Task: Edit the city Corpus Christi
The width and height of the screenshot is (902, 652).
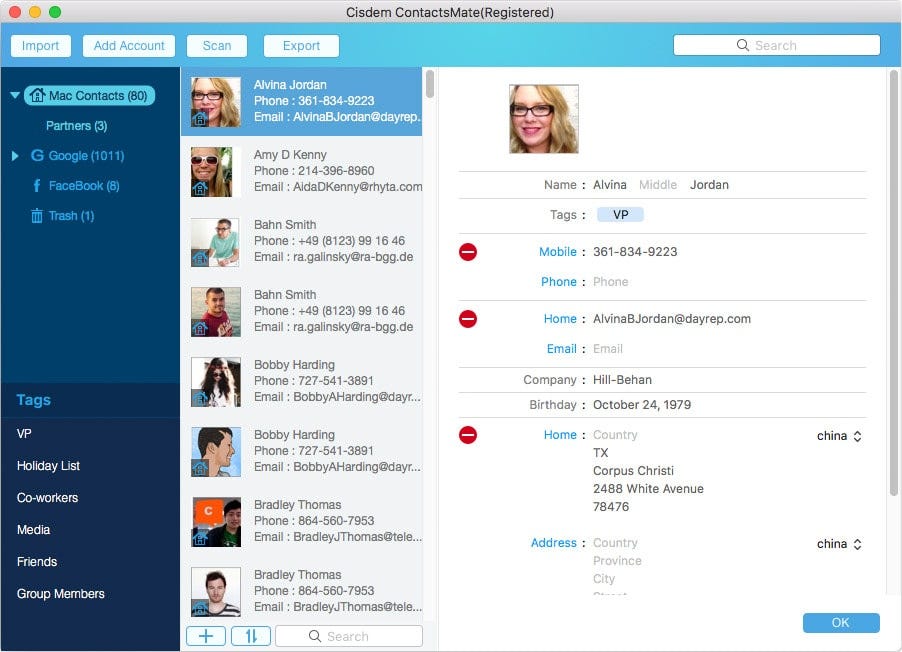Action: pos(633,470)
